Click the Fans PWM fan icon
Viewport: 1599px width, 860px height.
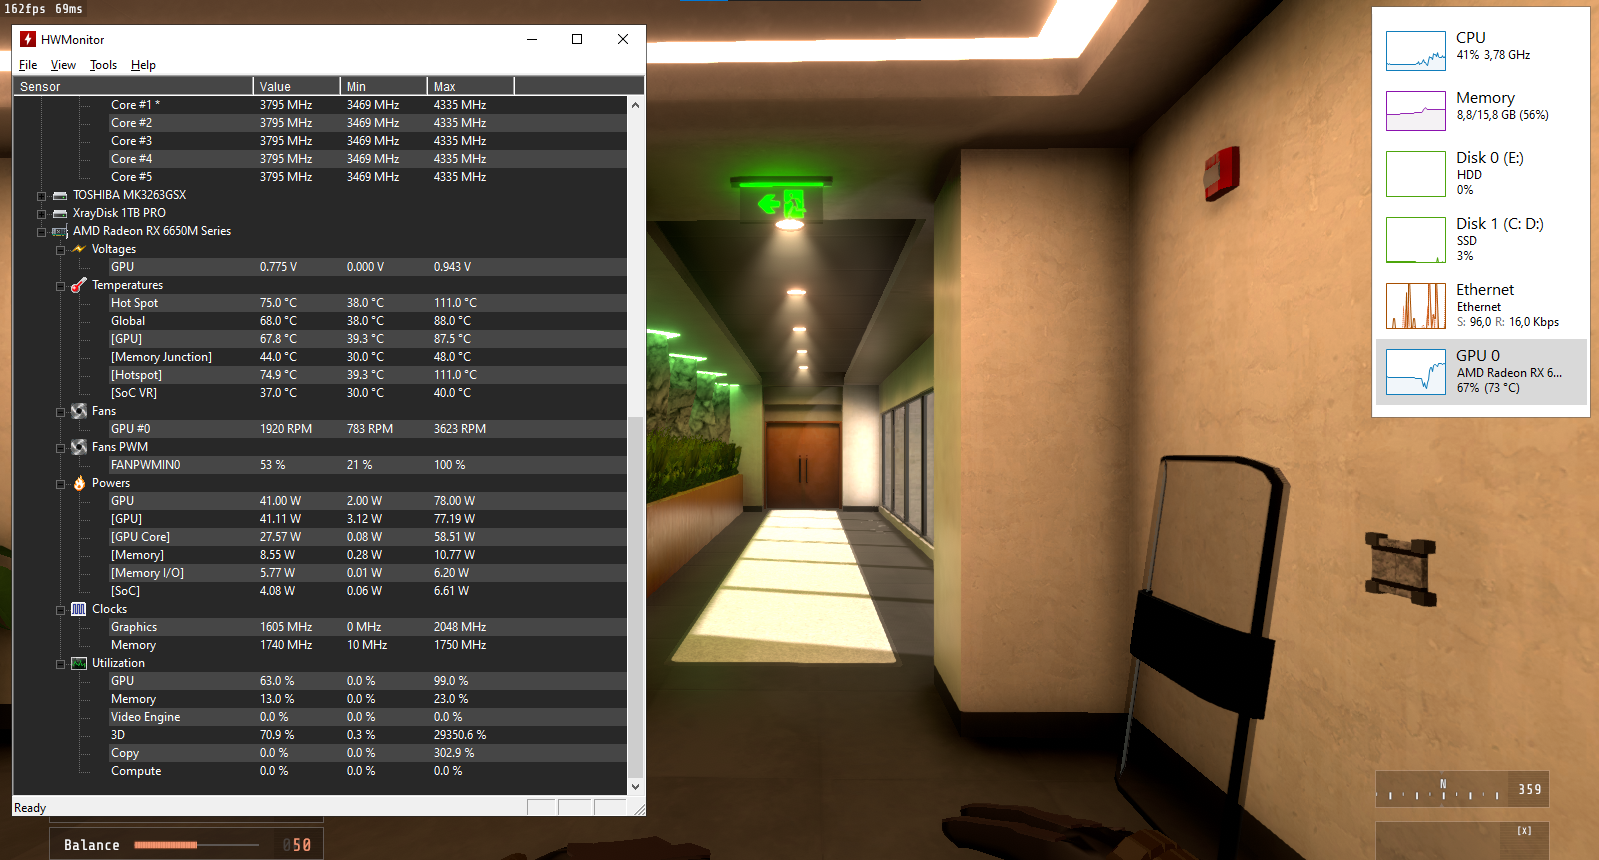click(79, 447)
